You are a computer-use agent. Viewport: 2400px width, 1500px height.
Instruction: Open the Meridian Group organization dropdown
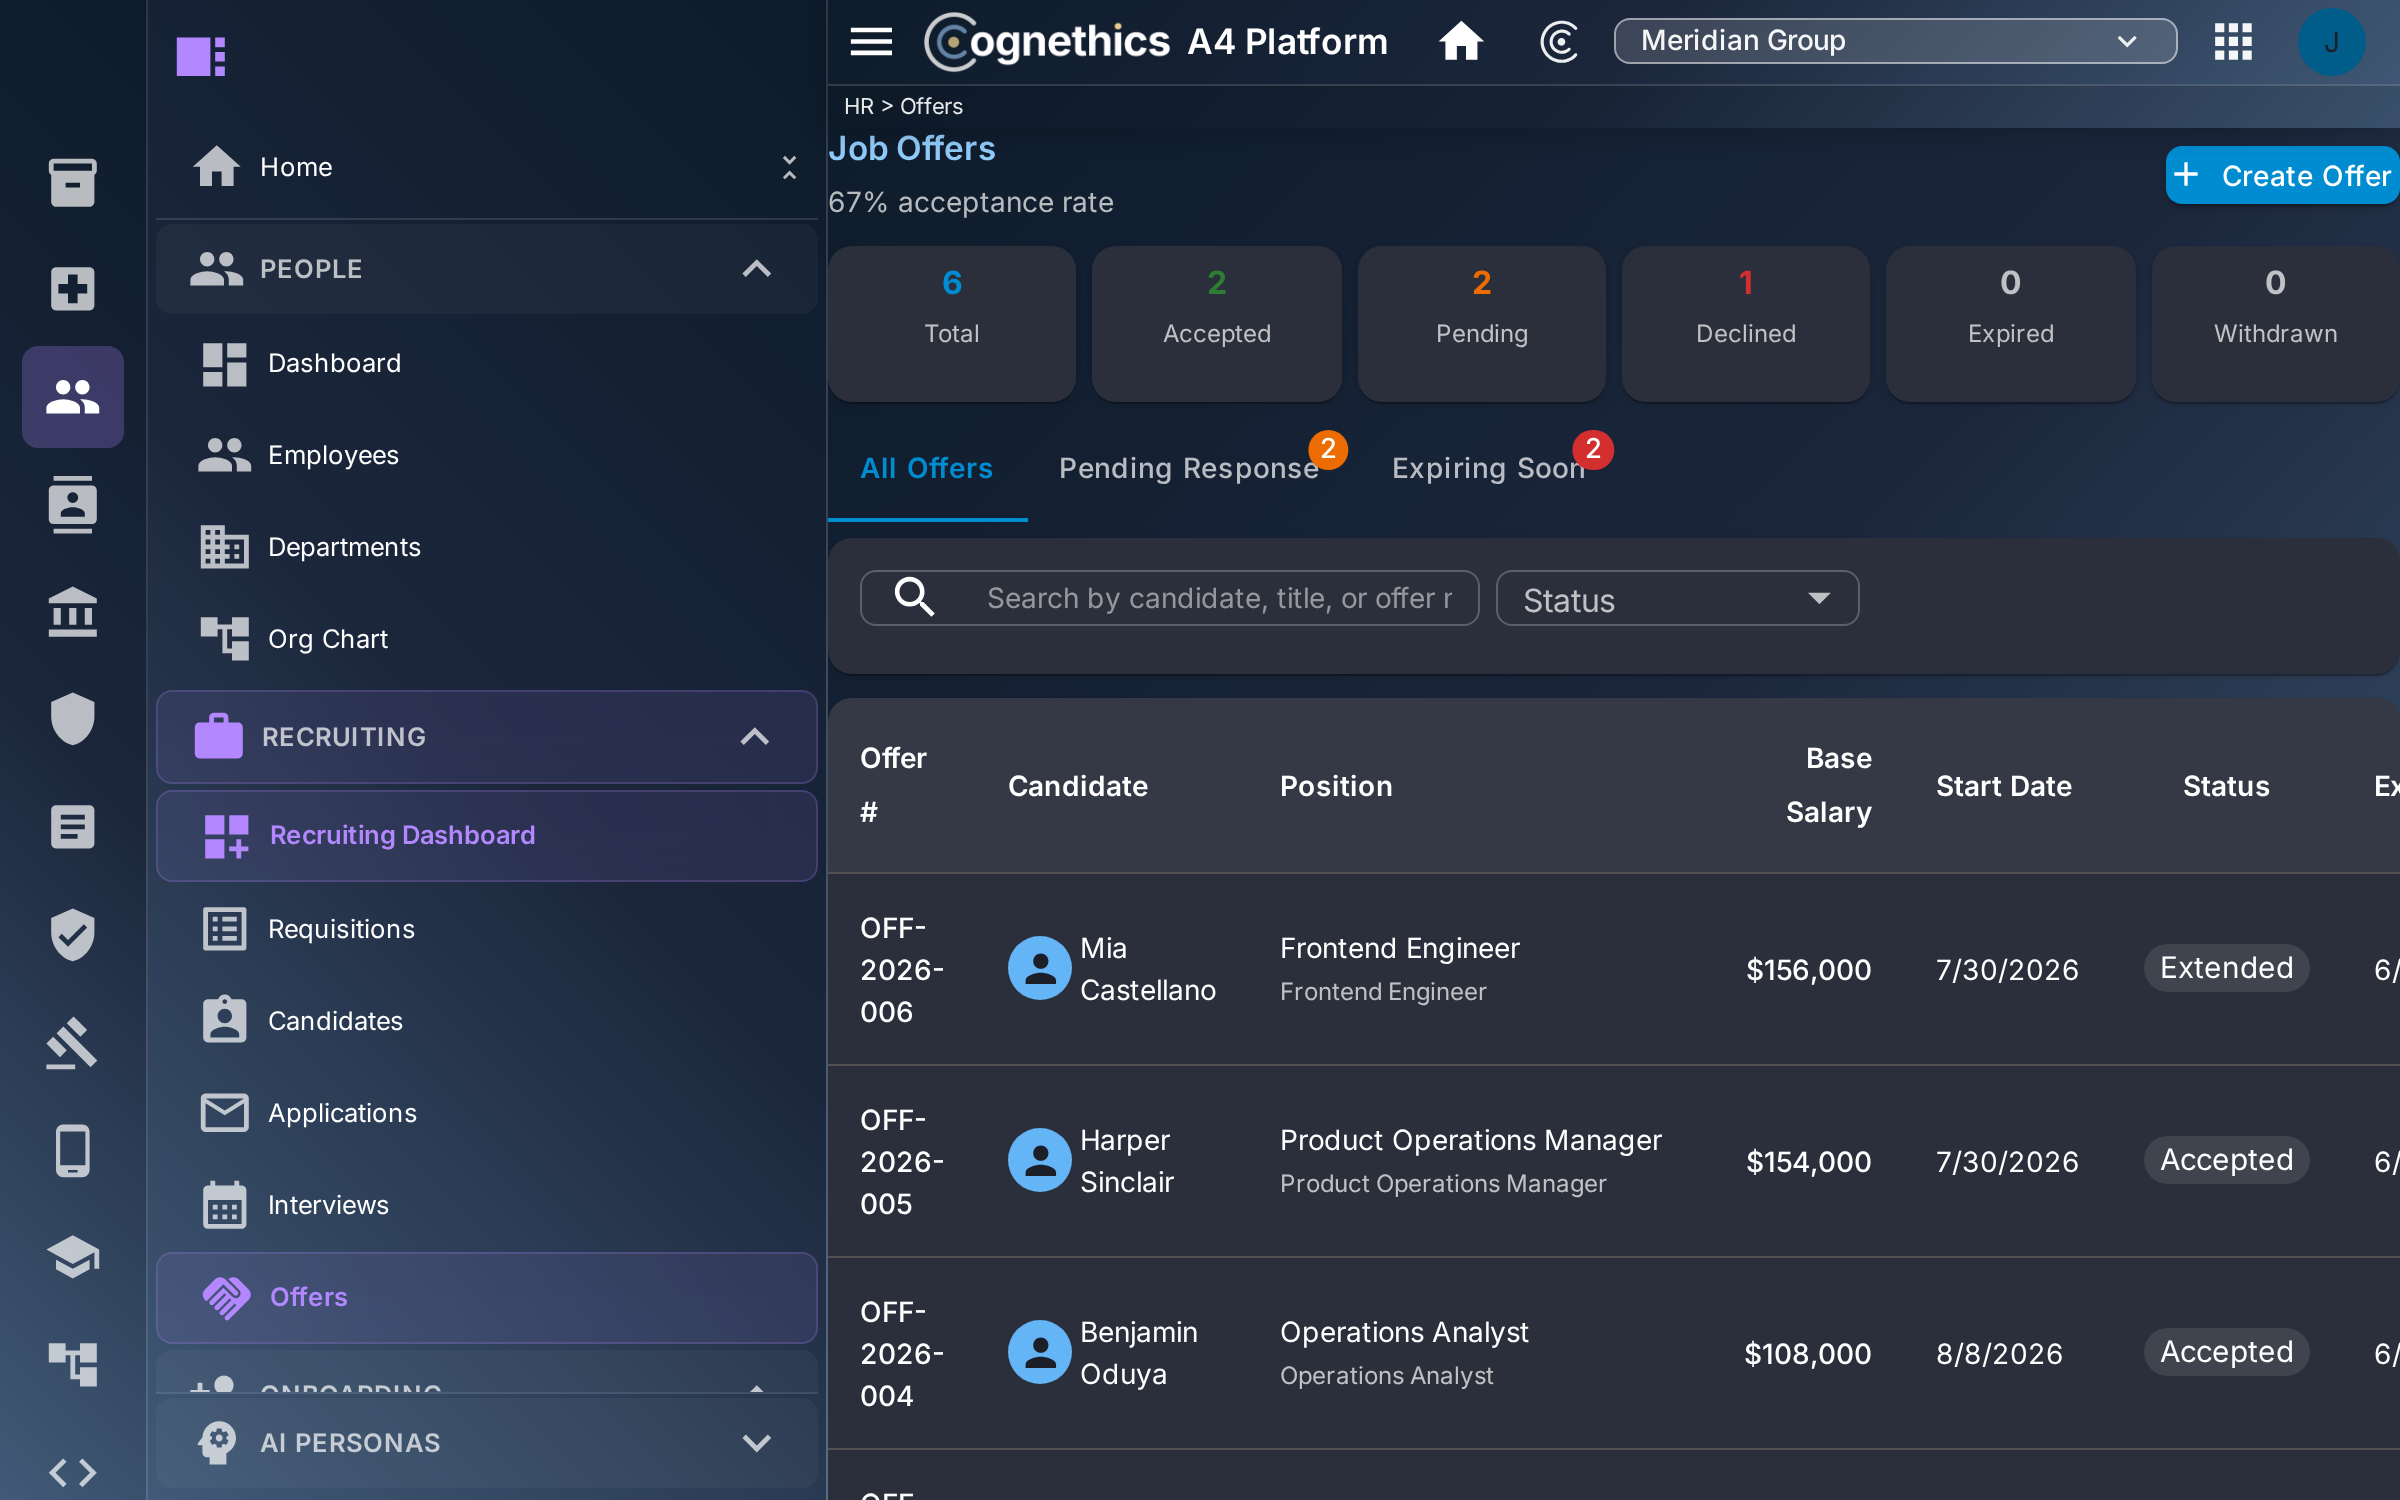(1894, 41)
